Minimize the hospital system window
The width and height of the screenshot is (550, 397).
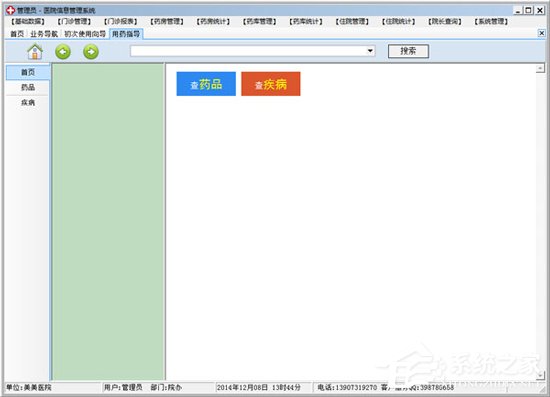(518, 10)
